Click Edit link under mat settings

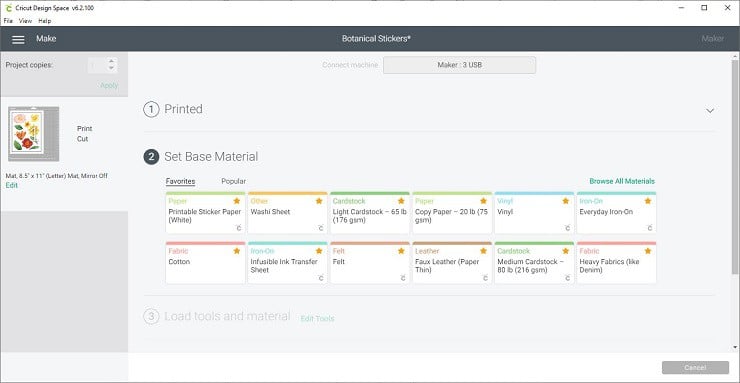click(x=11, y=185)
